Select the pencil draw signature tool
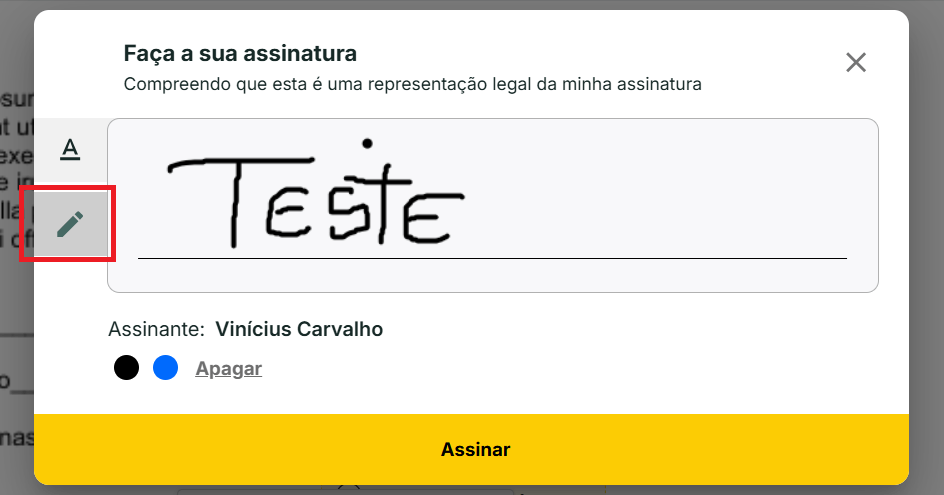Viewport: 944px width, 495px height. point(69,224)
